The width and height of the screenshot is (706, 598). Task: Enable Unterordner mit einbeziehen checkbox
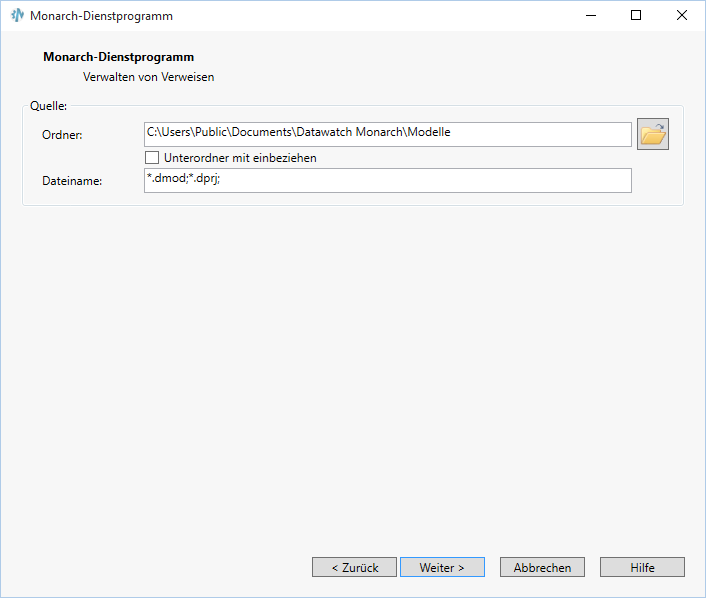pyautogui.click(x=152, y=158)
